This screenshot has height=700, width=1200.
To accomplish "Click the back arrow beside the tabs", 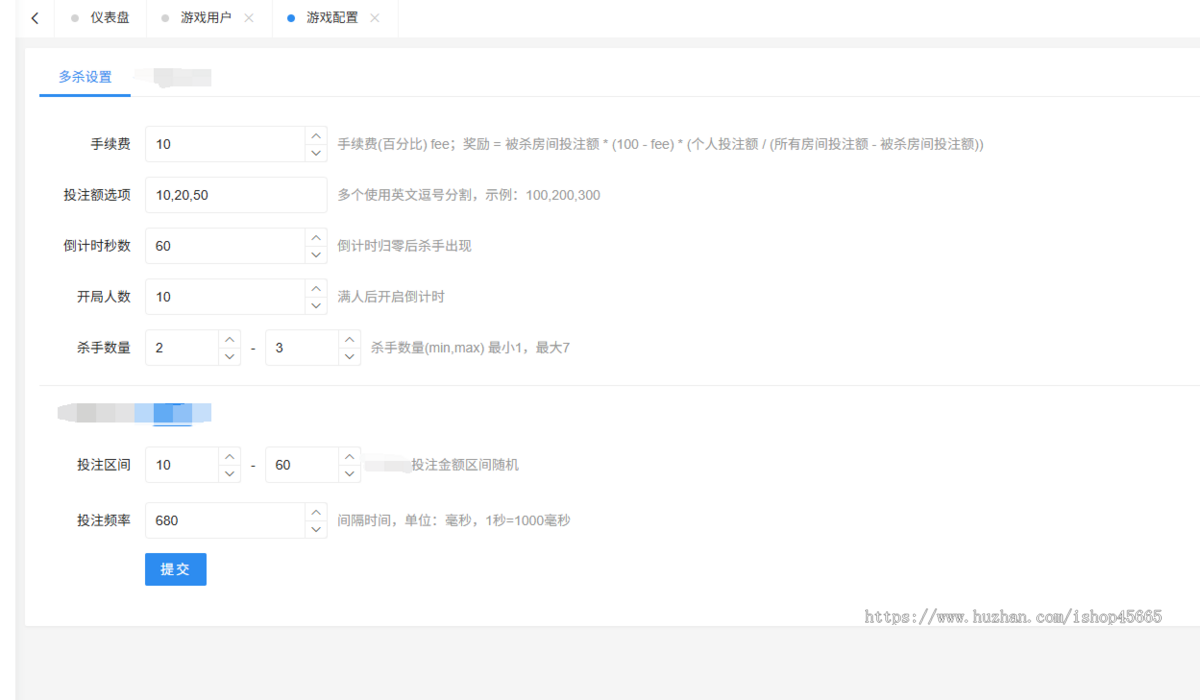I will tap(35, 18).
